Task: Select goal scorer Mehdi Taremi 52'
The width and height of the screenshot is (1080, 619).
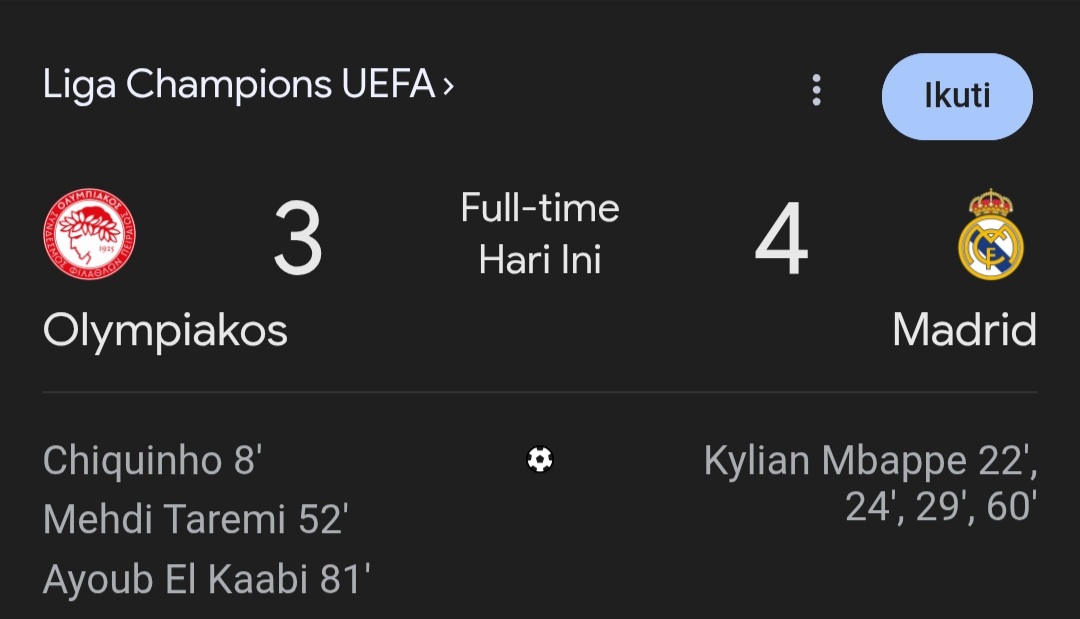Action: coord(195,520)
